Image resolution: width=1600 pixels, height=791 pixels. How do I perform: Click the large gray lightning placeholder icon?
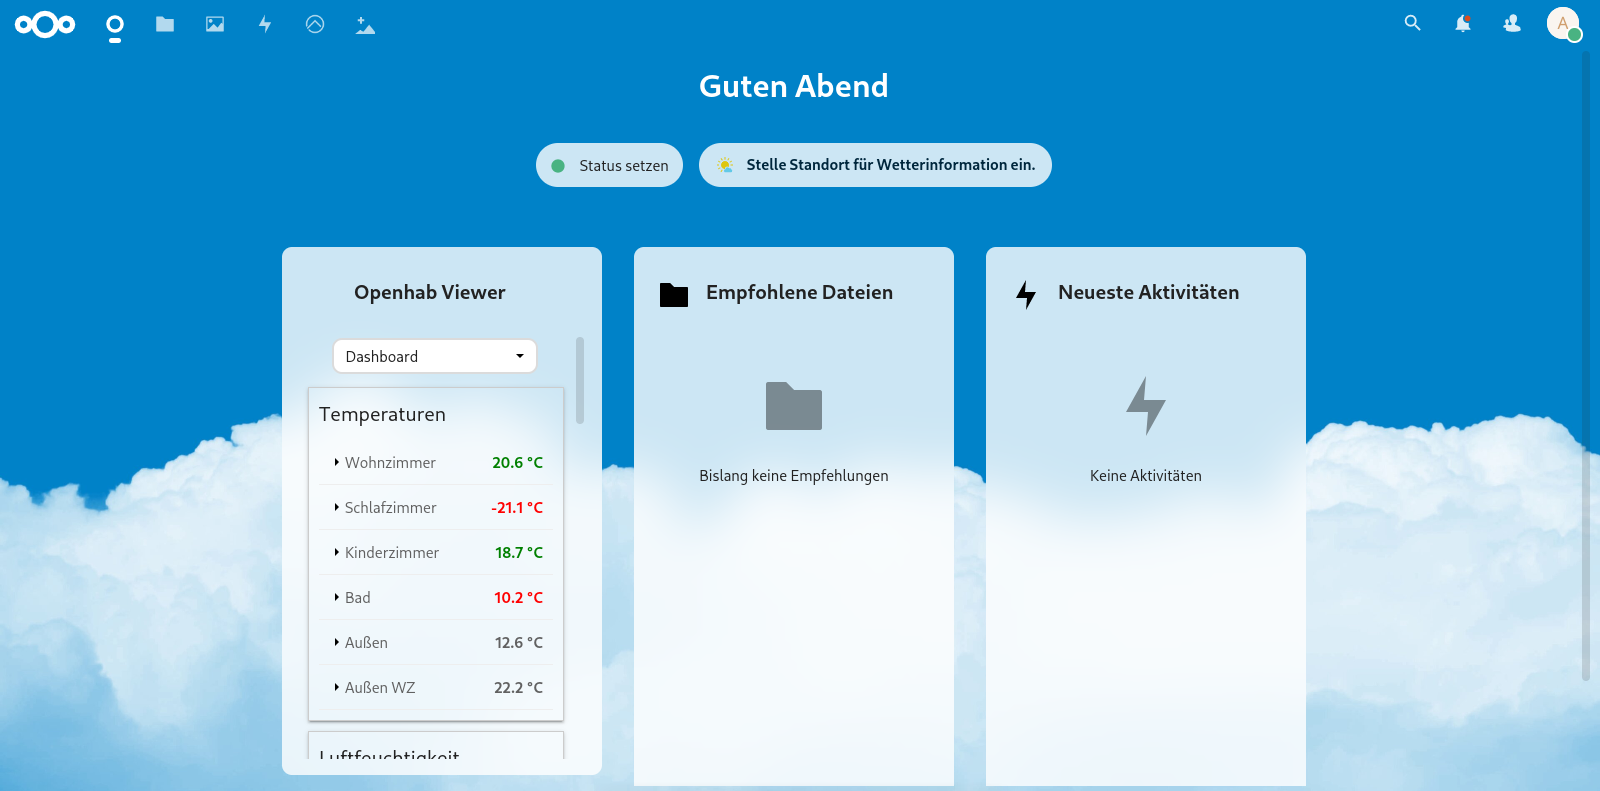click(1146, 406)
